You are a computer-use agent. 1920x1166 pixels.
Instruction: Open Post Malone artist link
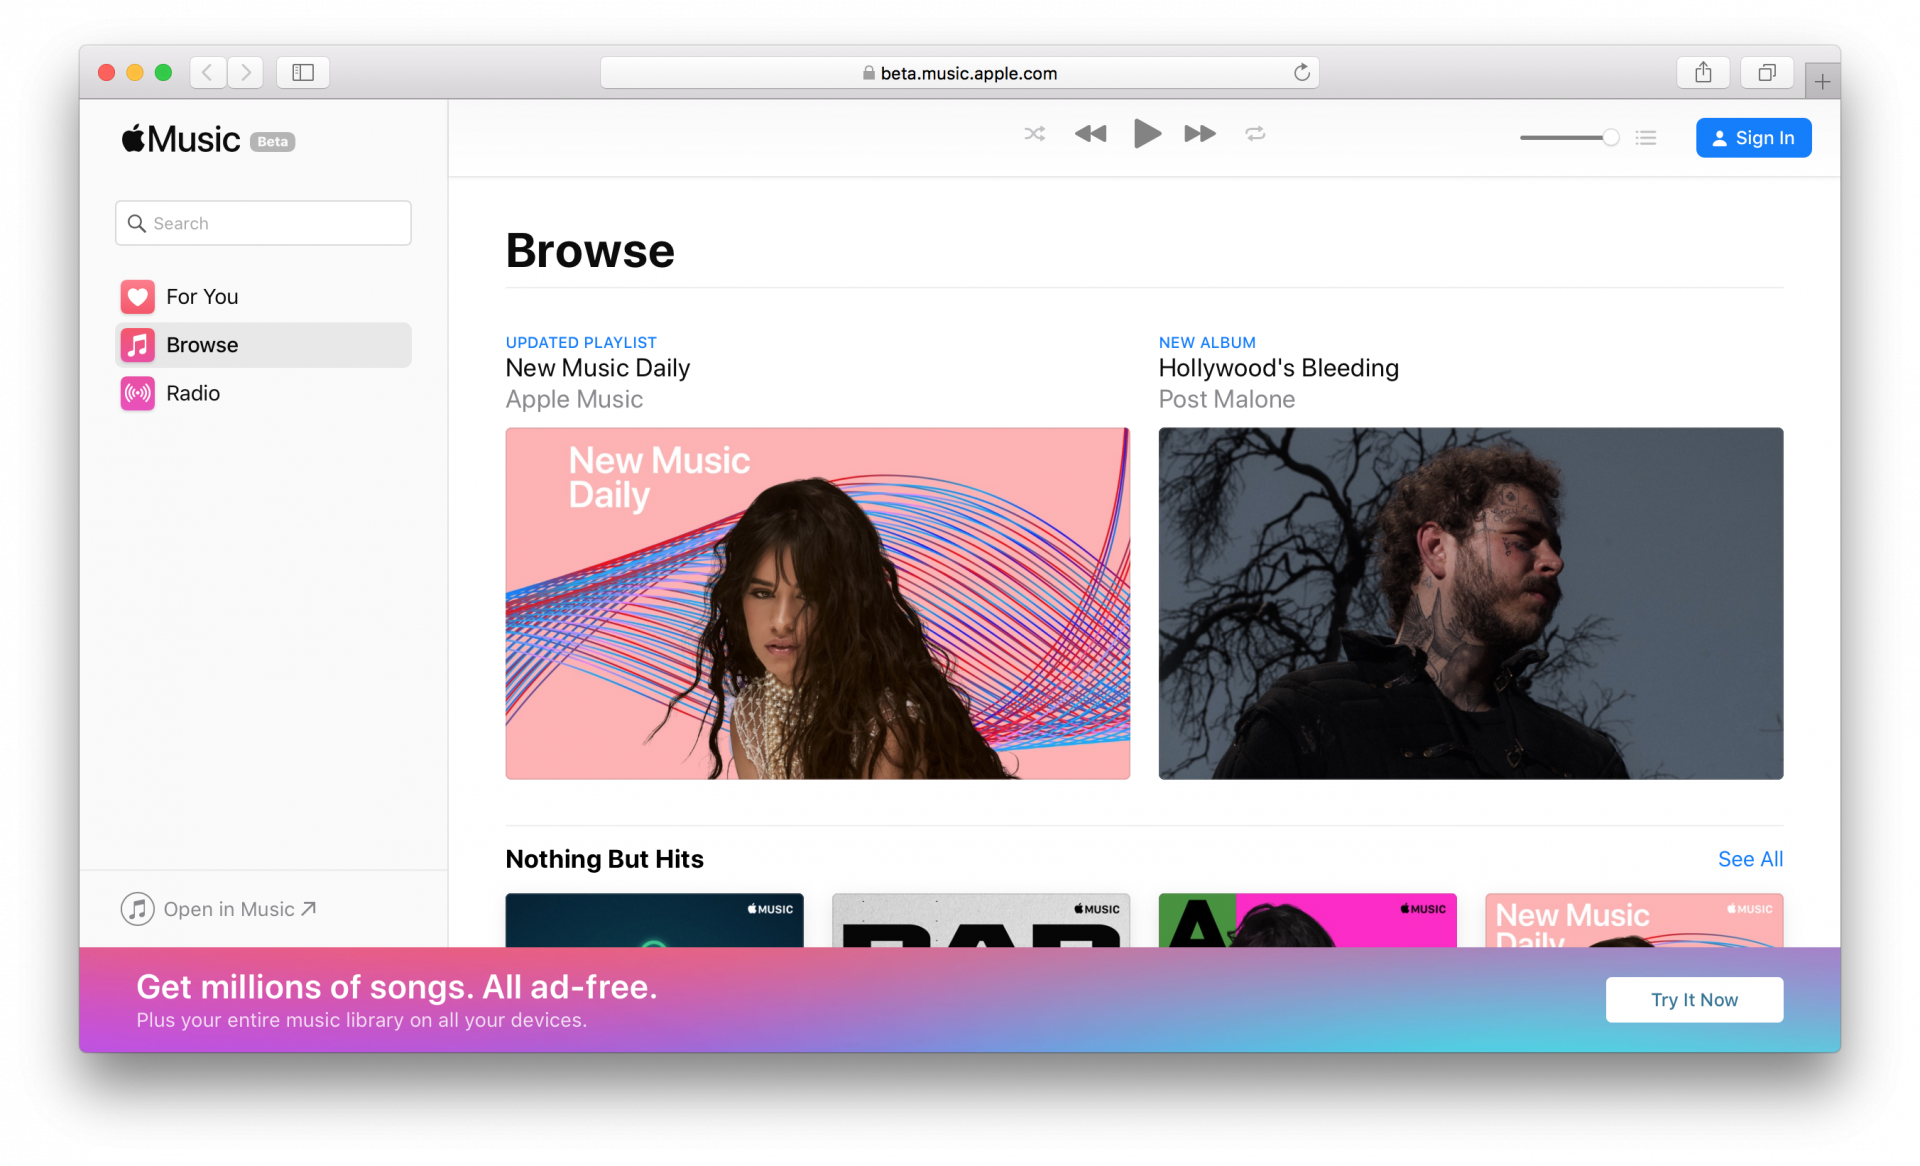click(1226, 399)
